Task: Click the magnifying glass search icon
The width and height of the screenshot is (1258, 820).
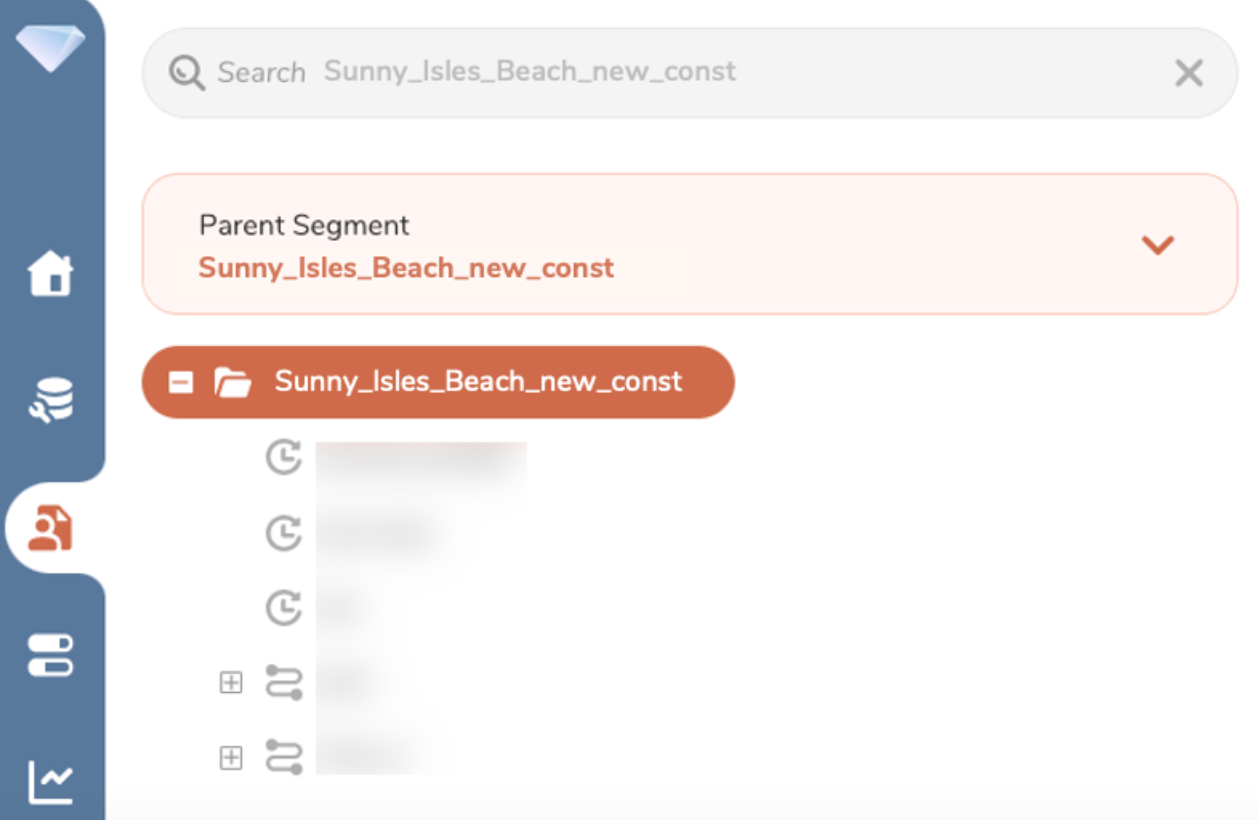Action: (187, 73)
